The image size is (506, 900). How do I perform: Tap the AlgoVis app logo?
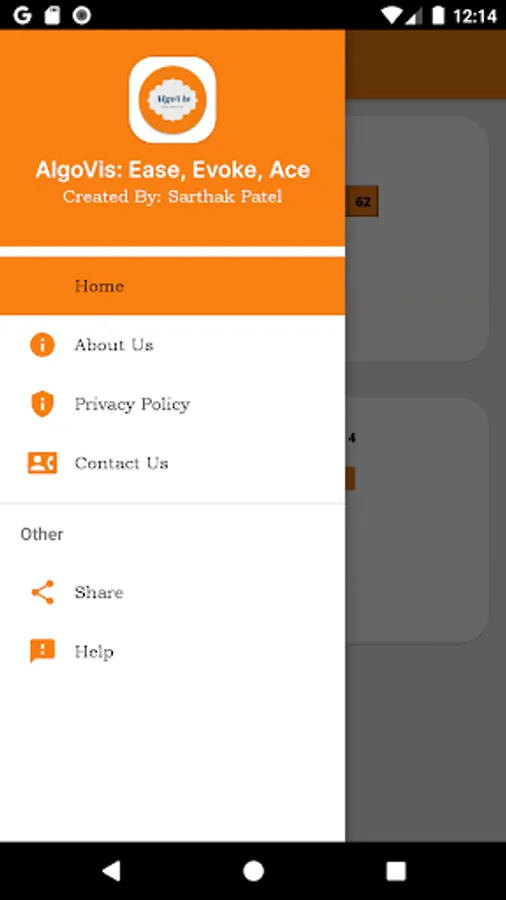coord(172,99)
